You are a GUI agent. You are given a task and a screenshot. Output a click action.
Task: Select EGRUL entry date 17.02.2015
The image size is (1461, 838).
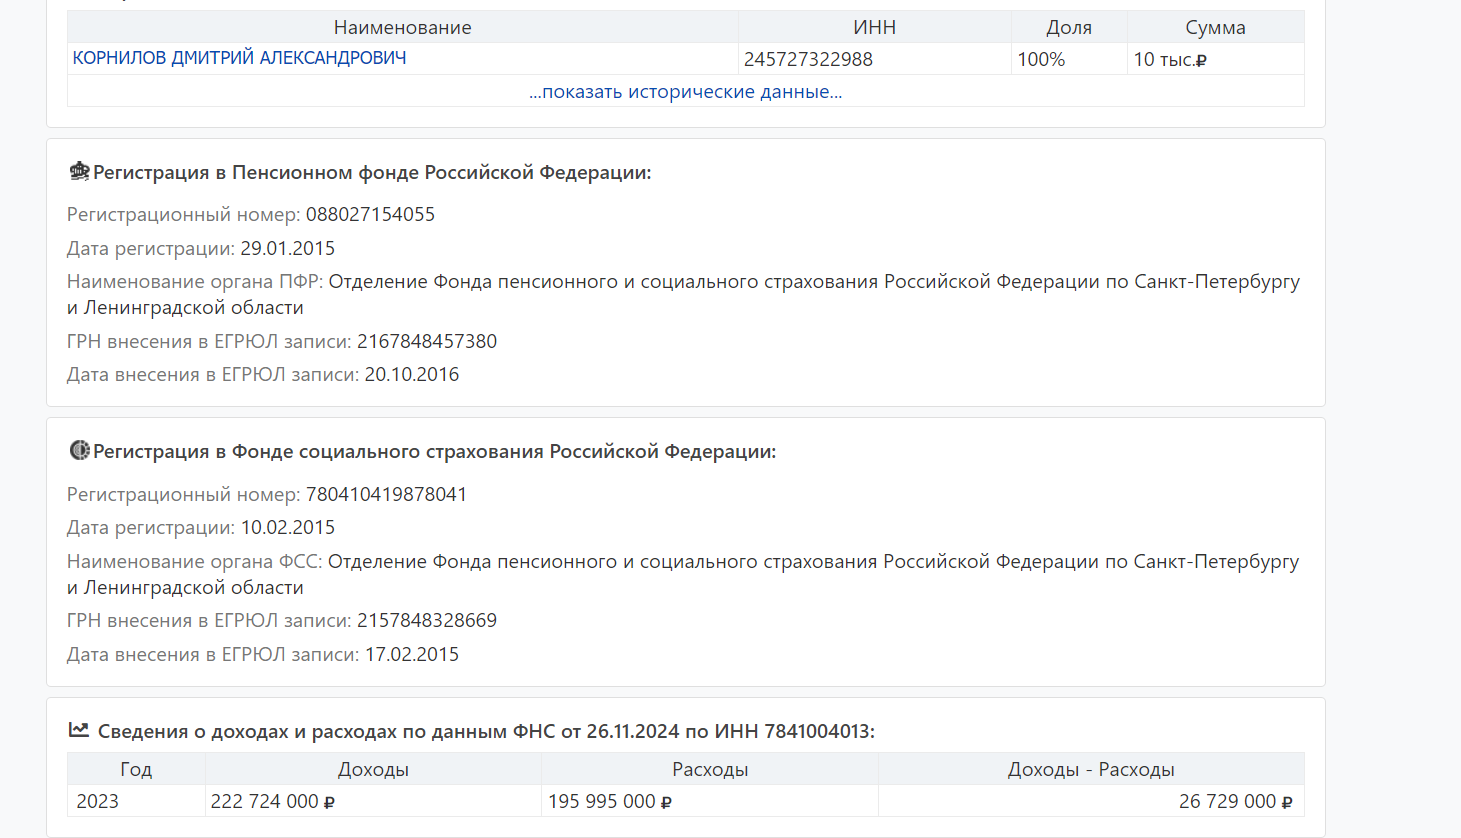point(412,654)
